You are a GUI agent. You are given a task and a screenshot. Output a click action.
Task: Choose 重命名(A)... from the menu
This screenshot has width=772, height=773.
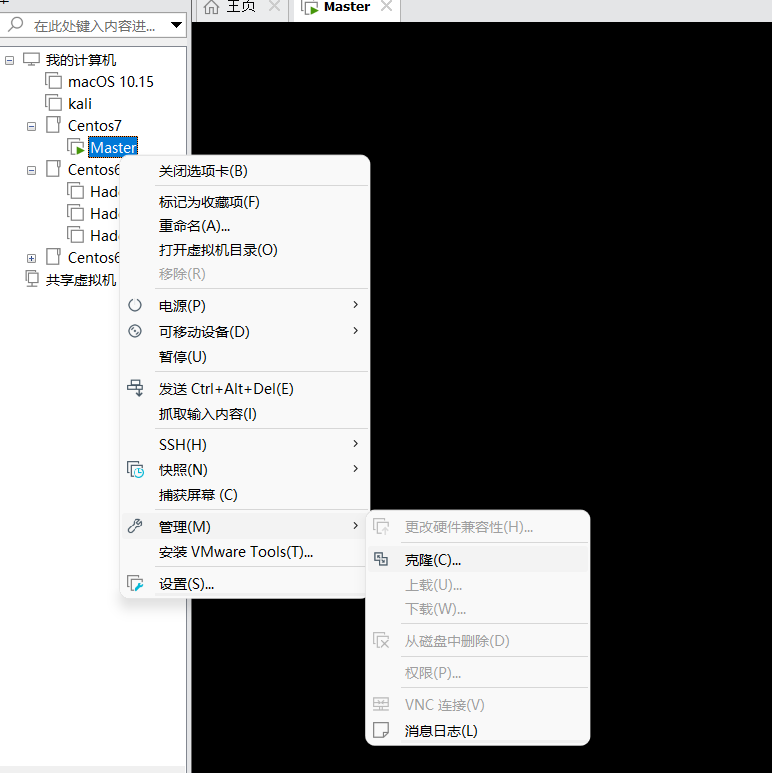[x=245, y=226]
